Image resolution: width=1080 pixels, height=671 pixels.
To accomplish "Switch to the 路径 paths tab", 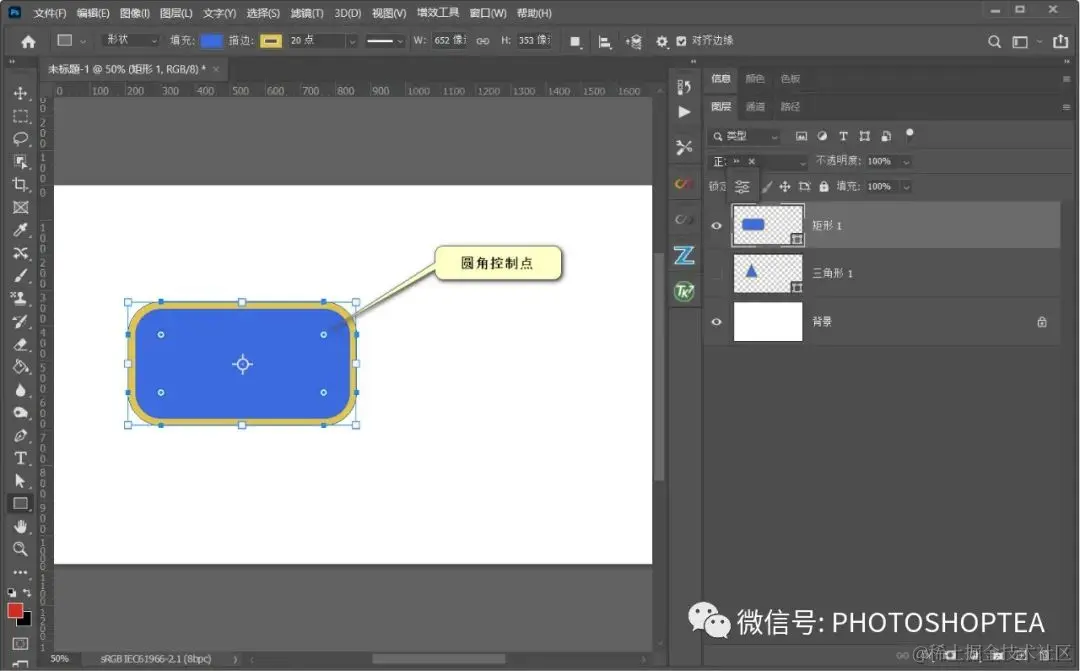I will pos(790,107).
